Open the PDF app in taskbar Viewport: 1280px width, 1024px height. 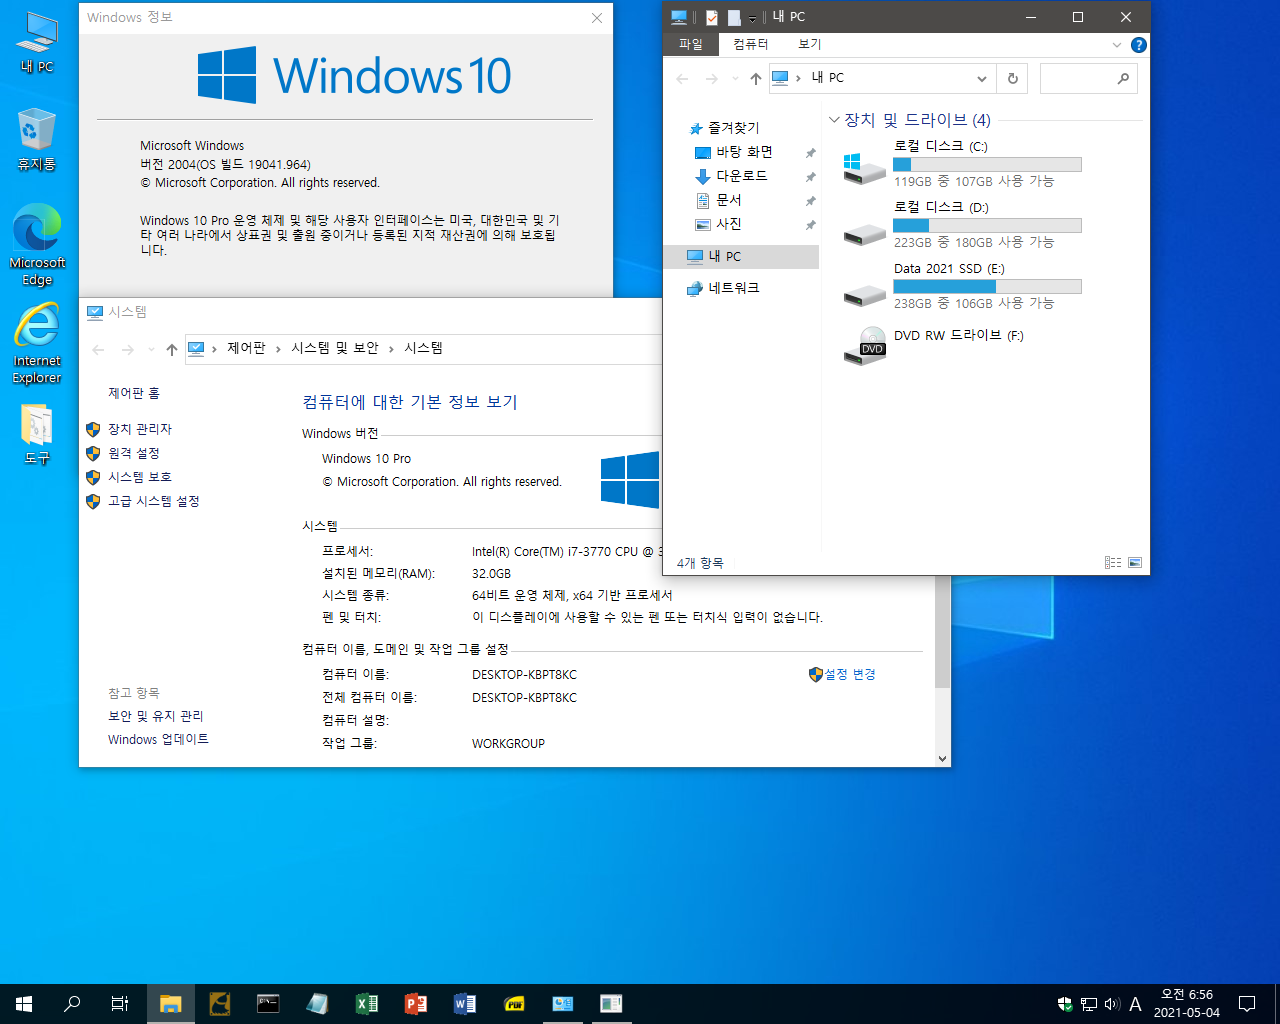click(x=513, y=1004)
